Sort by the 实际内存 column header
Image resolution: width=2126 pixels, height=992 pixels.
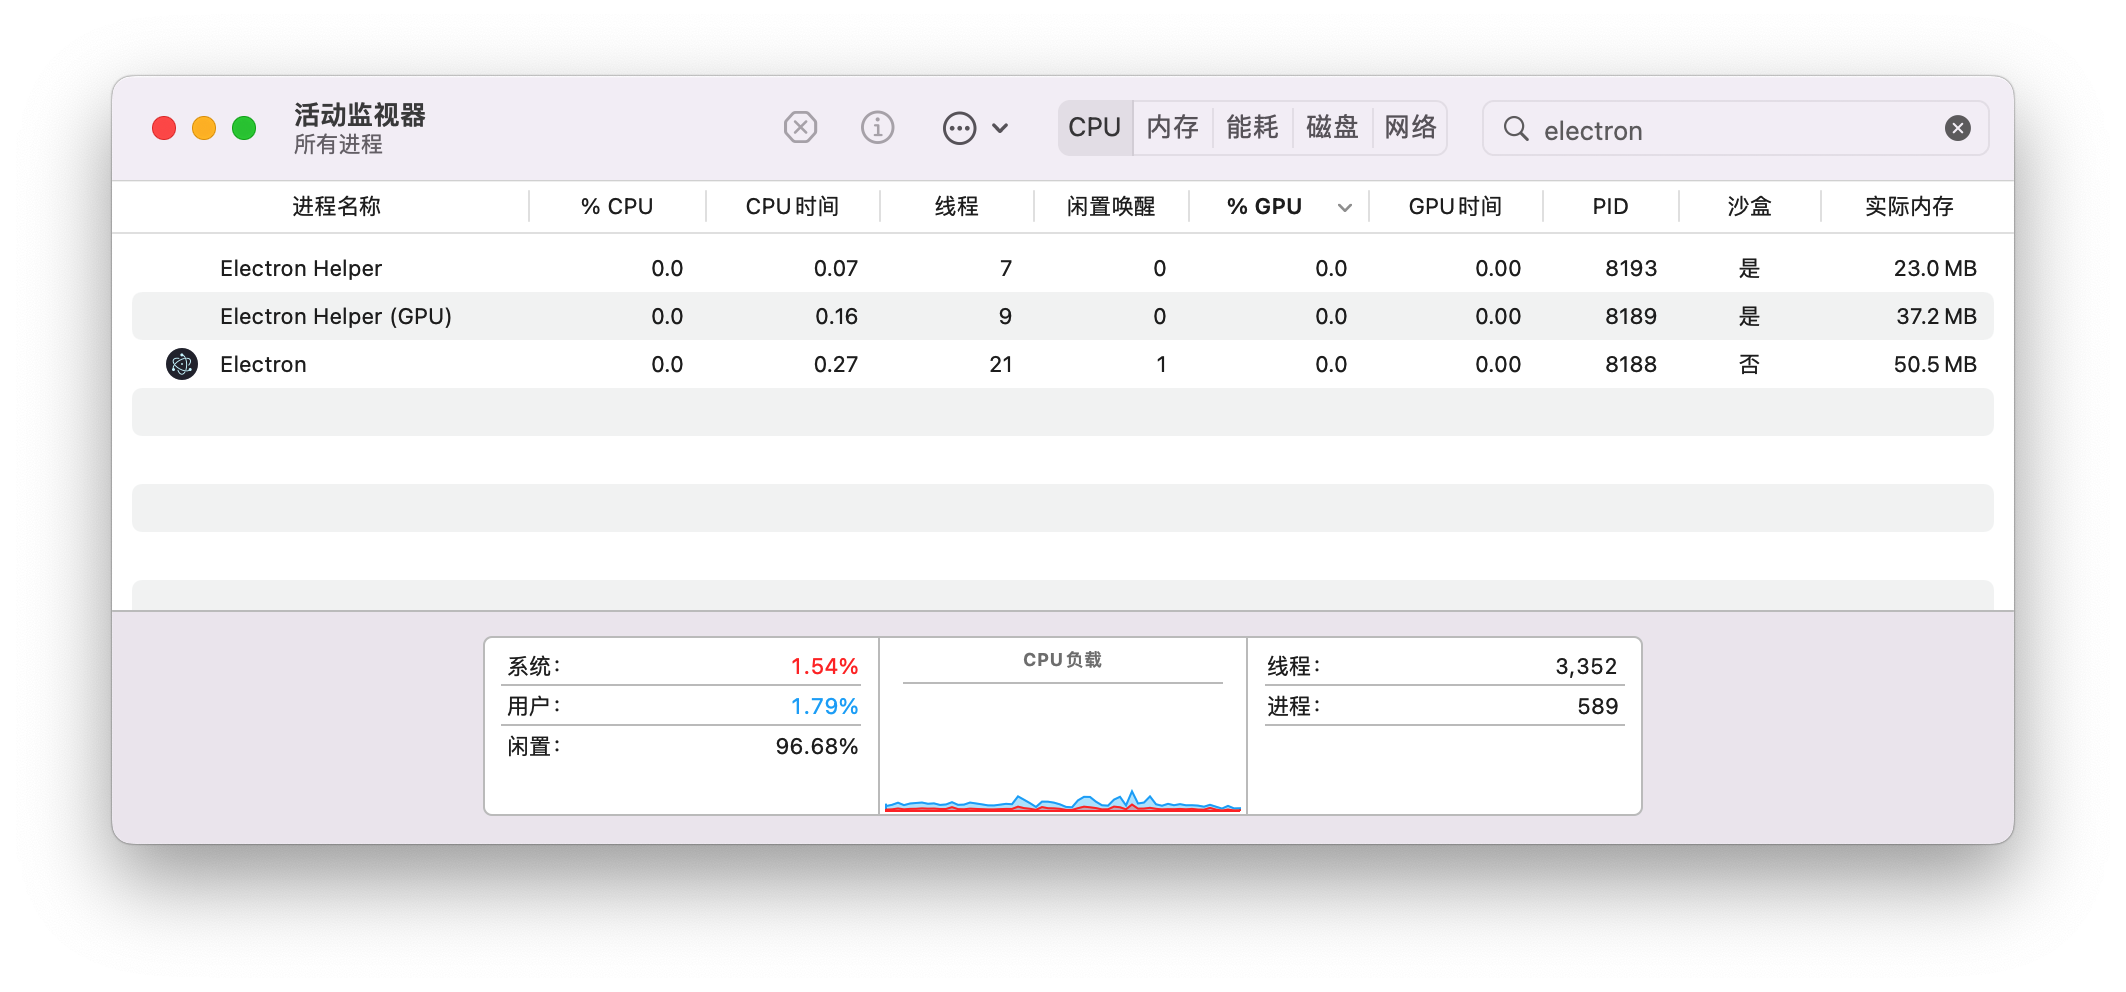tap(1908, 206)
